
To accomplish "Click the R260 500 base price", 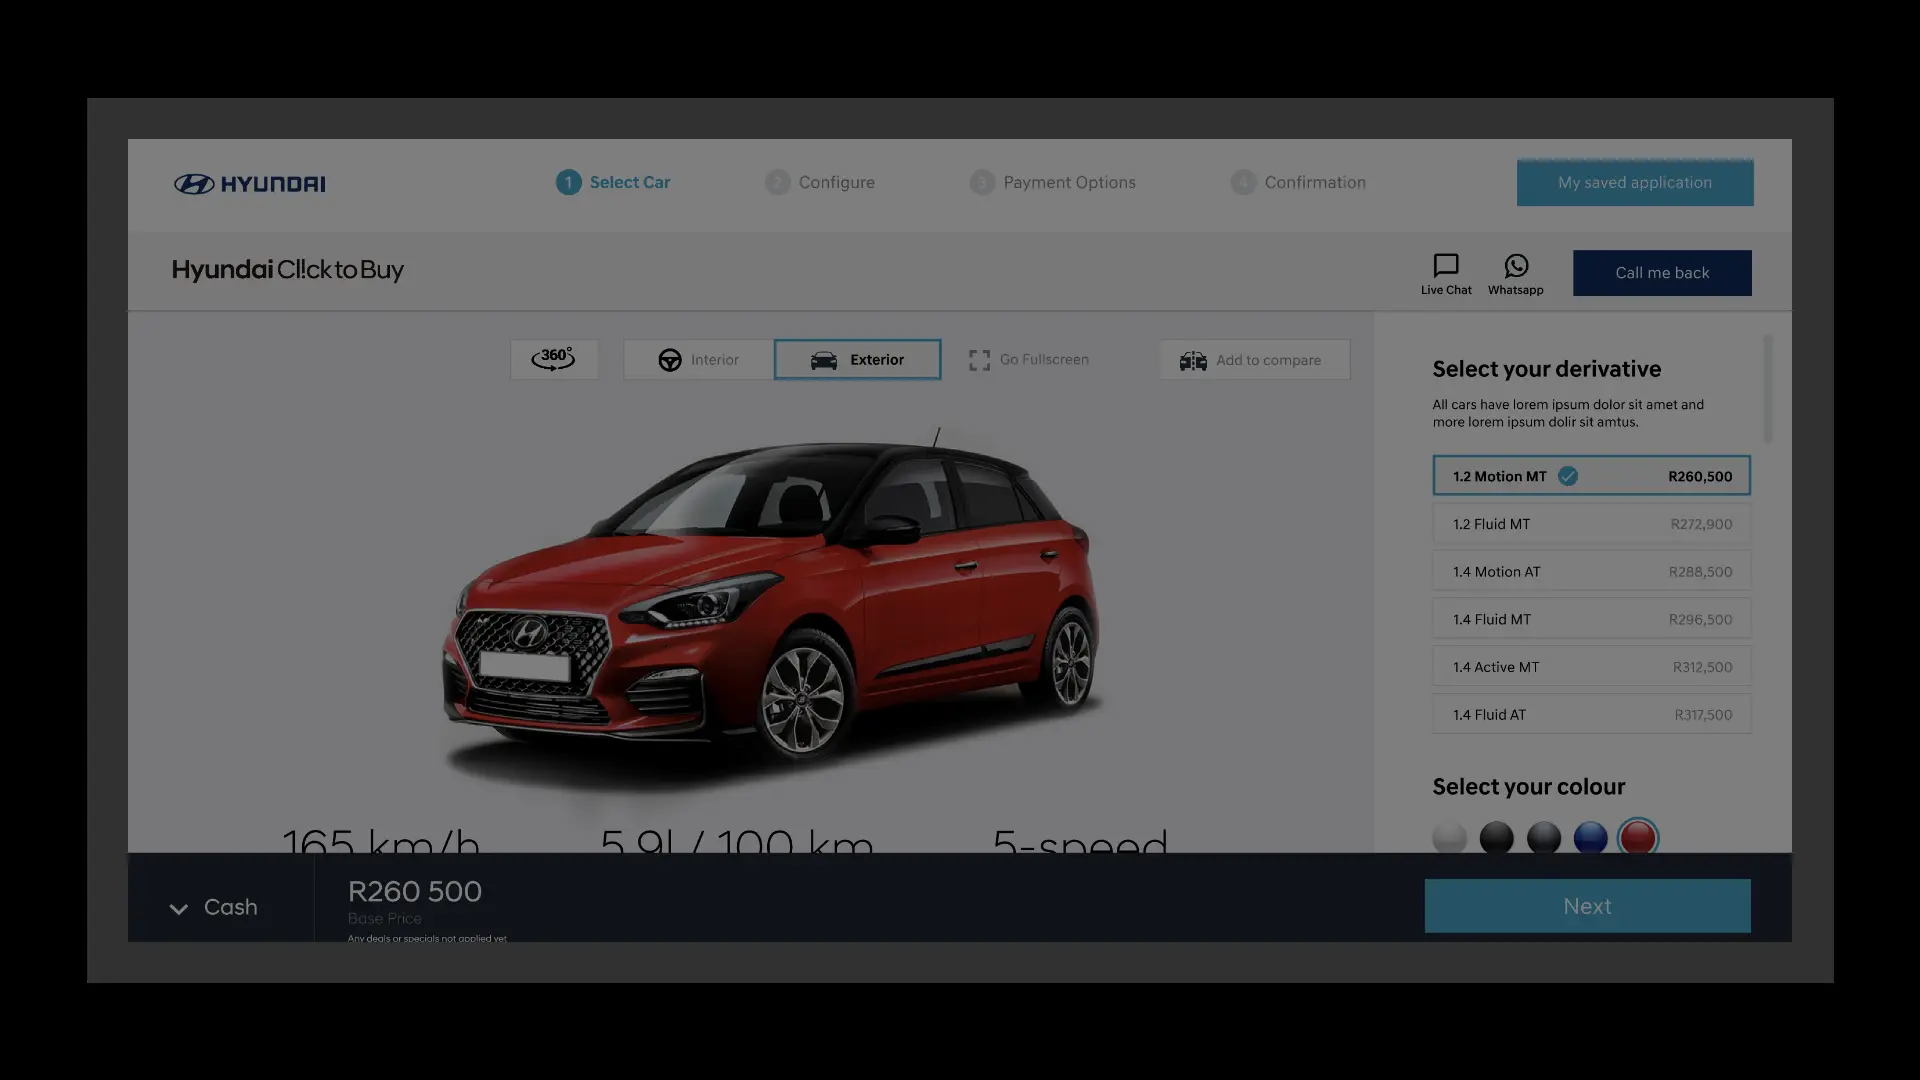I will (415, 891).
